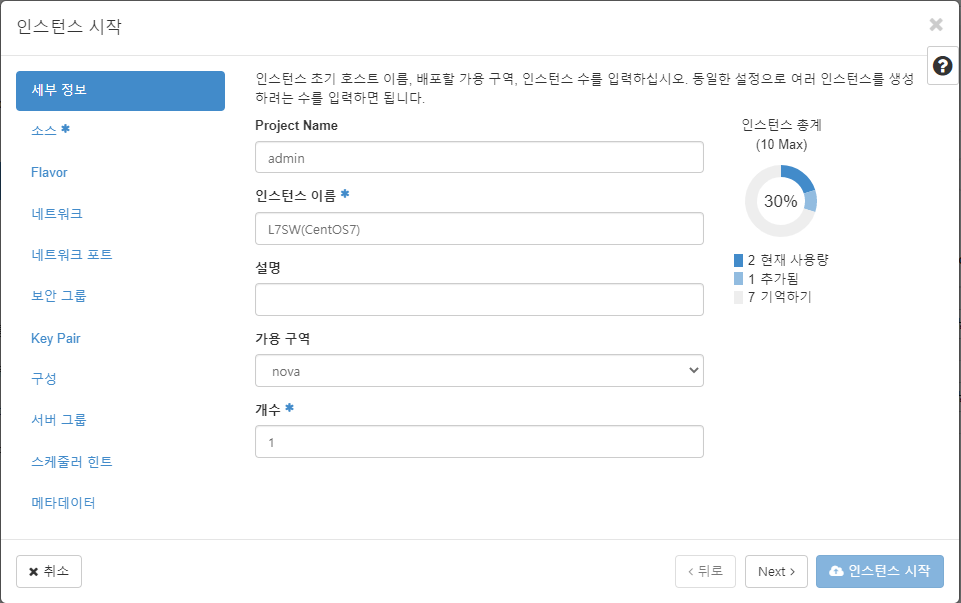This screenshot has height=603, width=961.
Task: Go to the Flavor step
Action: pos(49,172)
